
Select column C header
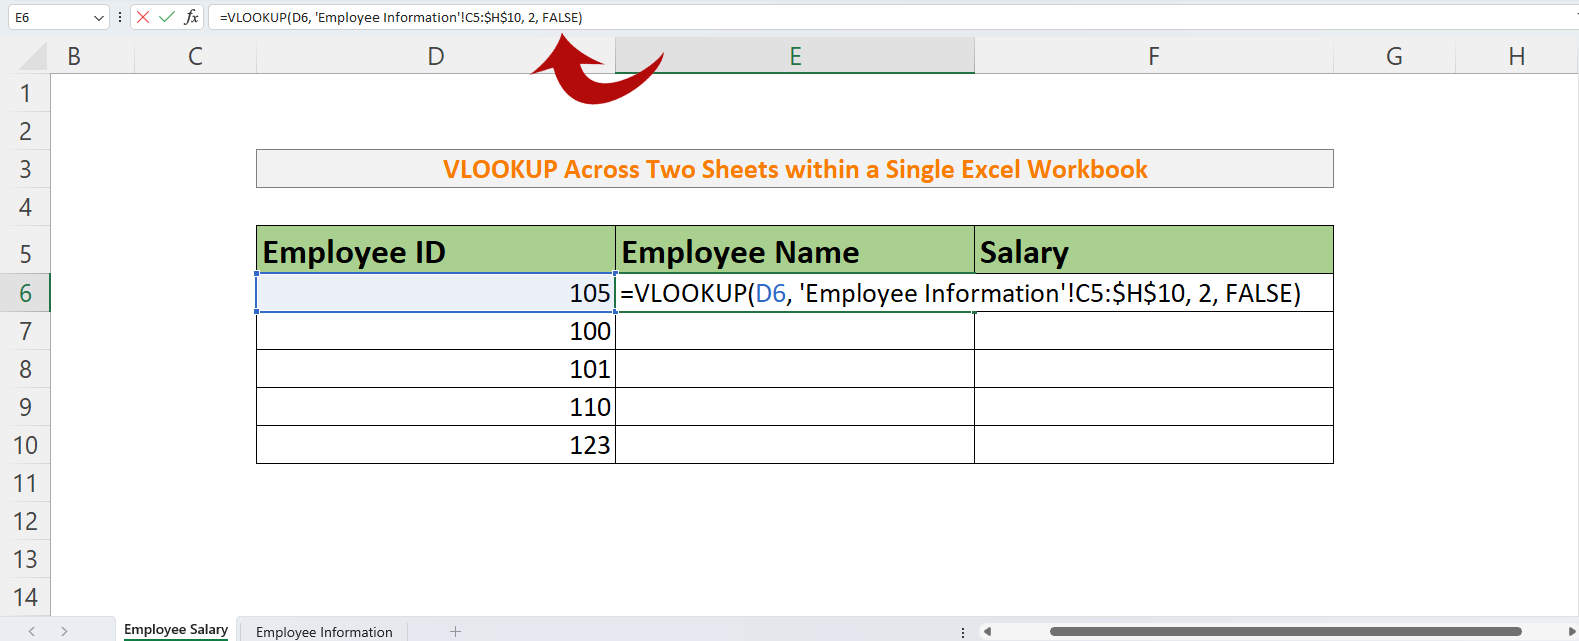point(195,56)
